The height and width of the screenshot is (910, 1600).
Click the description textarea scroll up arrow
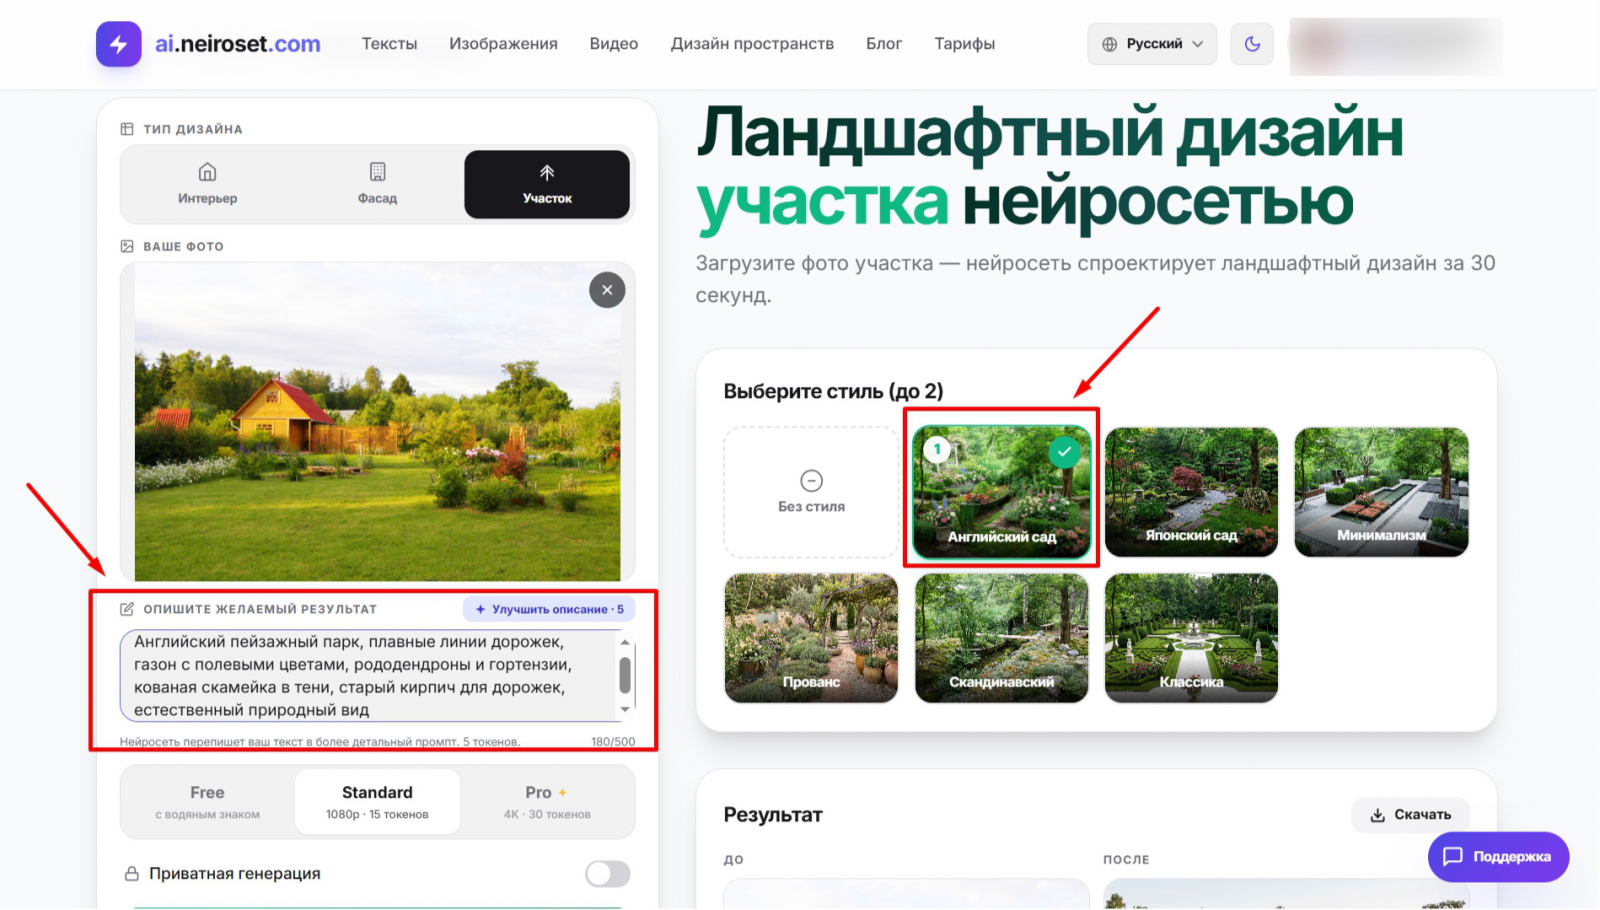coord(625,642)
